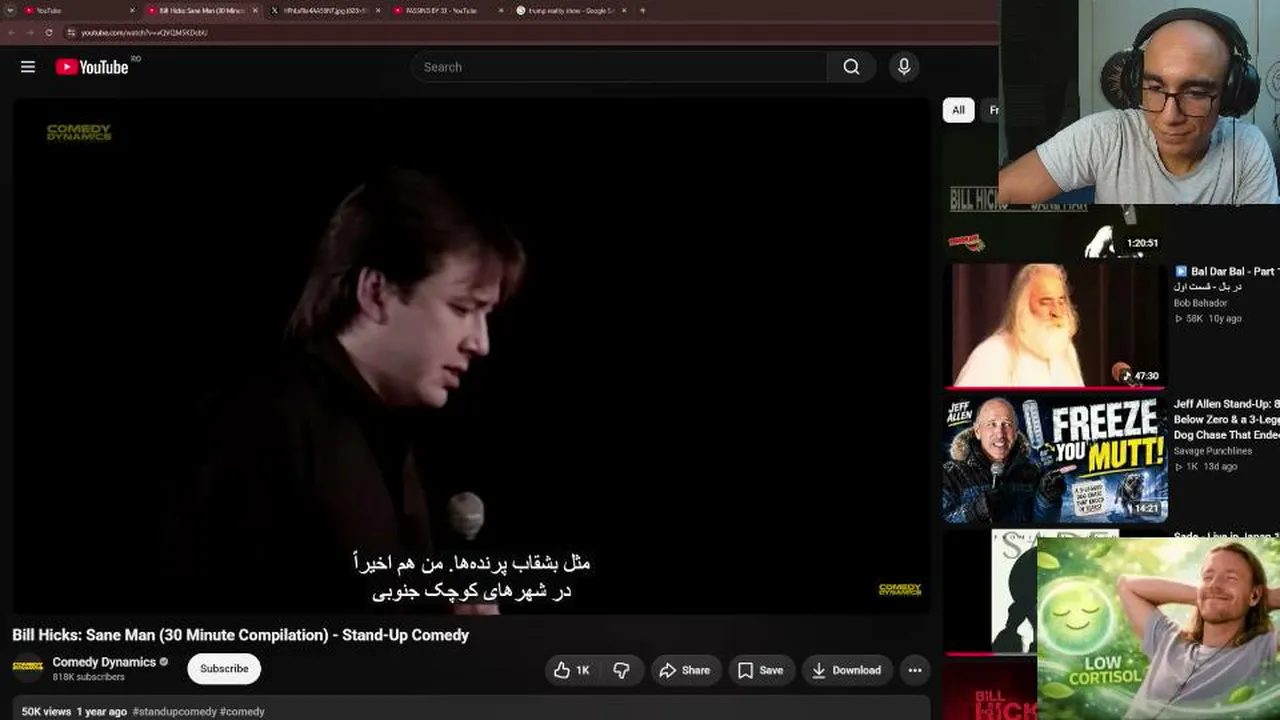Screen dimensions: 1280x720
Task: Click the video title Bill Hicks: Sane Man
Action: pyautogui.click(x=240, y=635)
